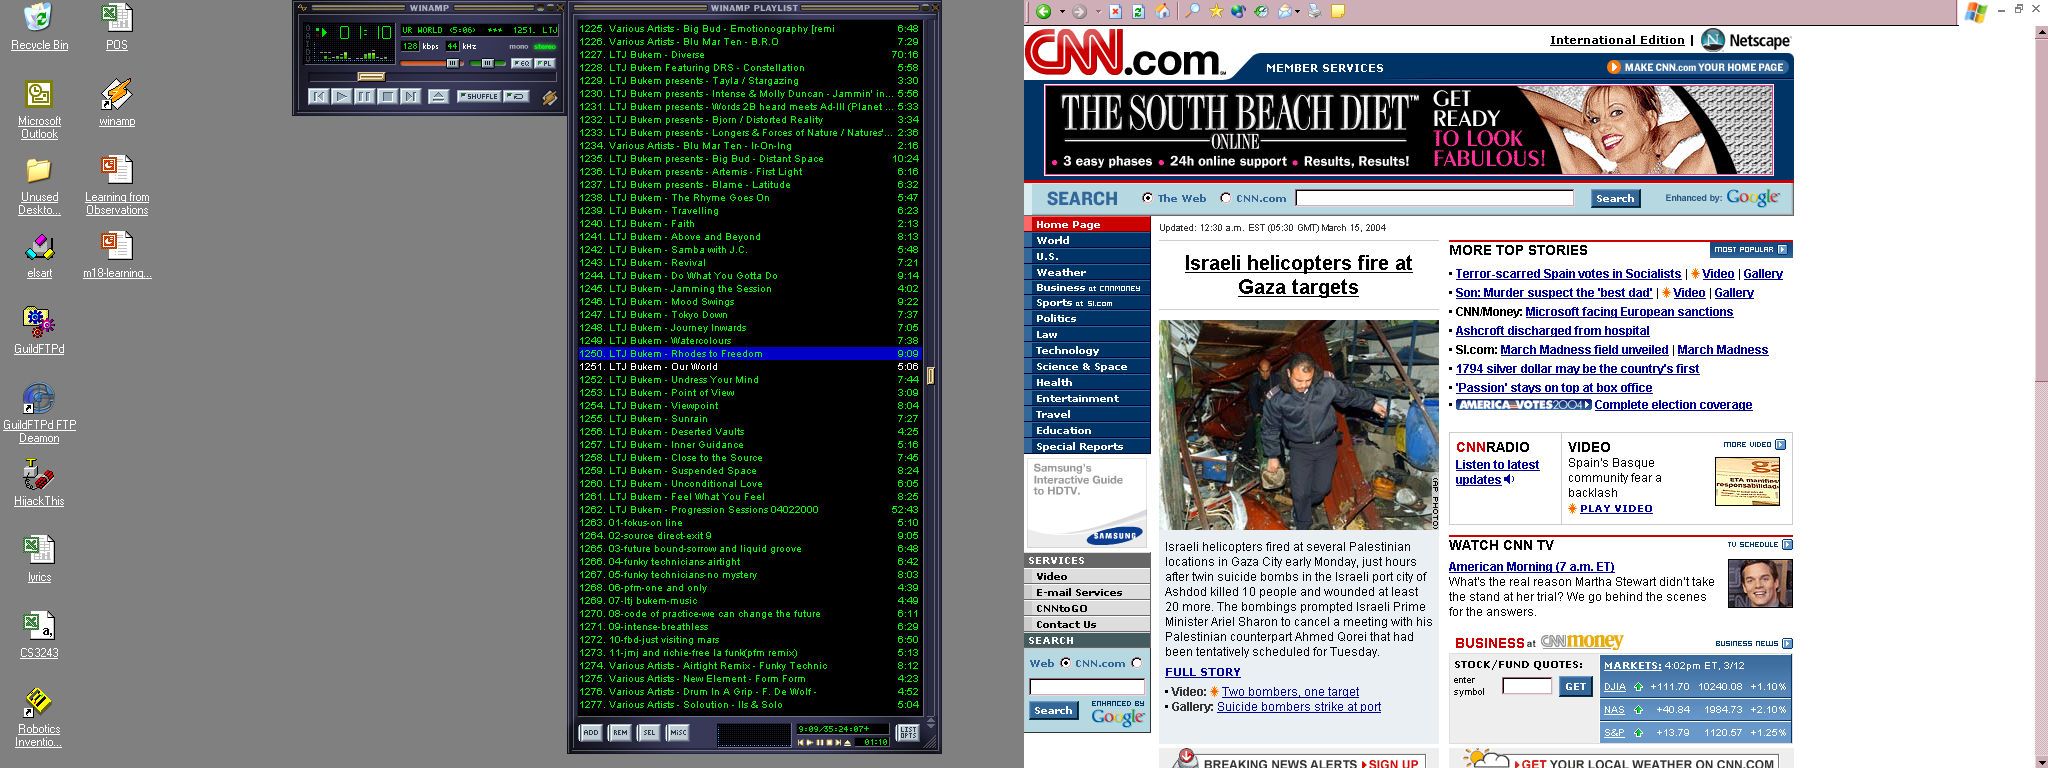Click the browser Print icon

point(1314,11)
